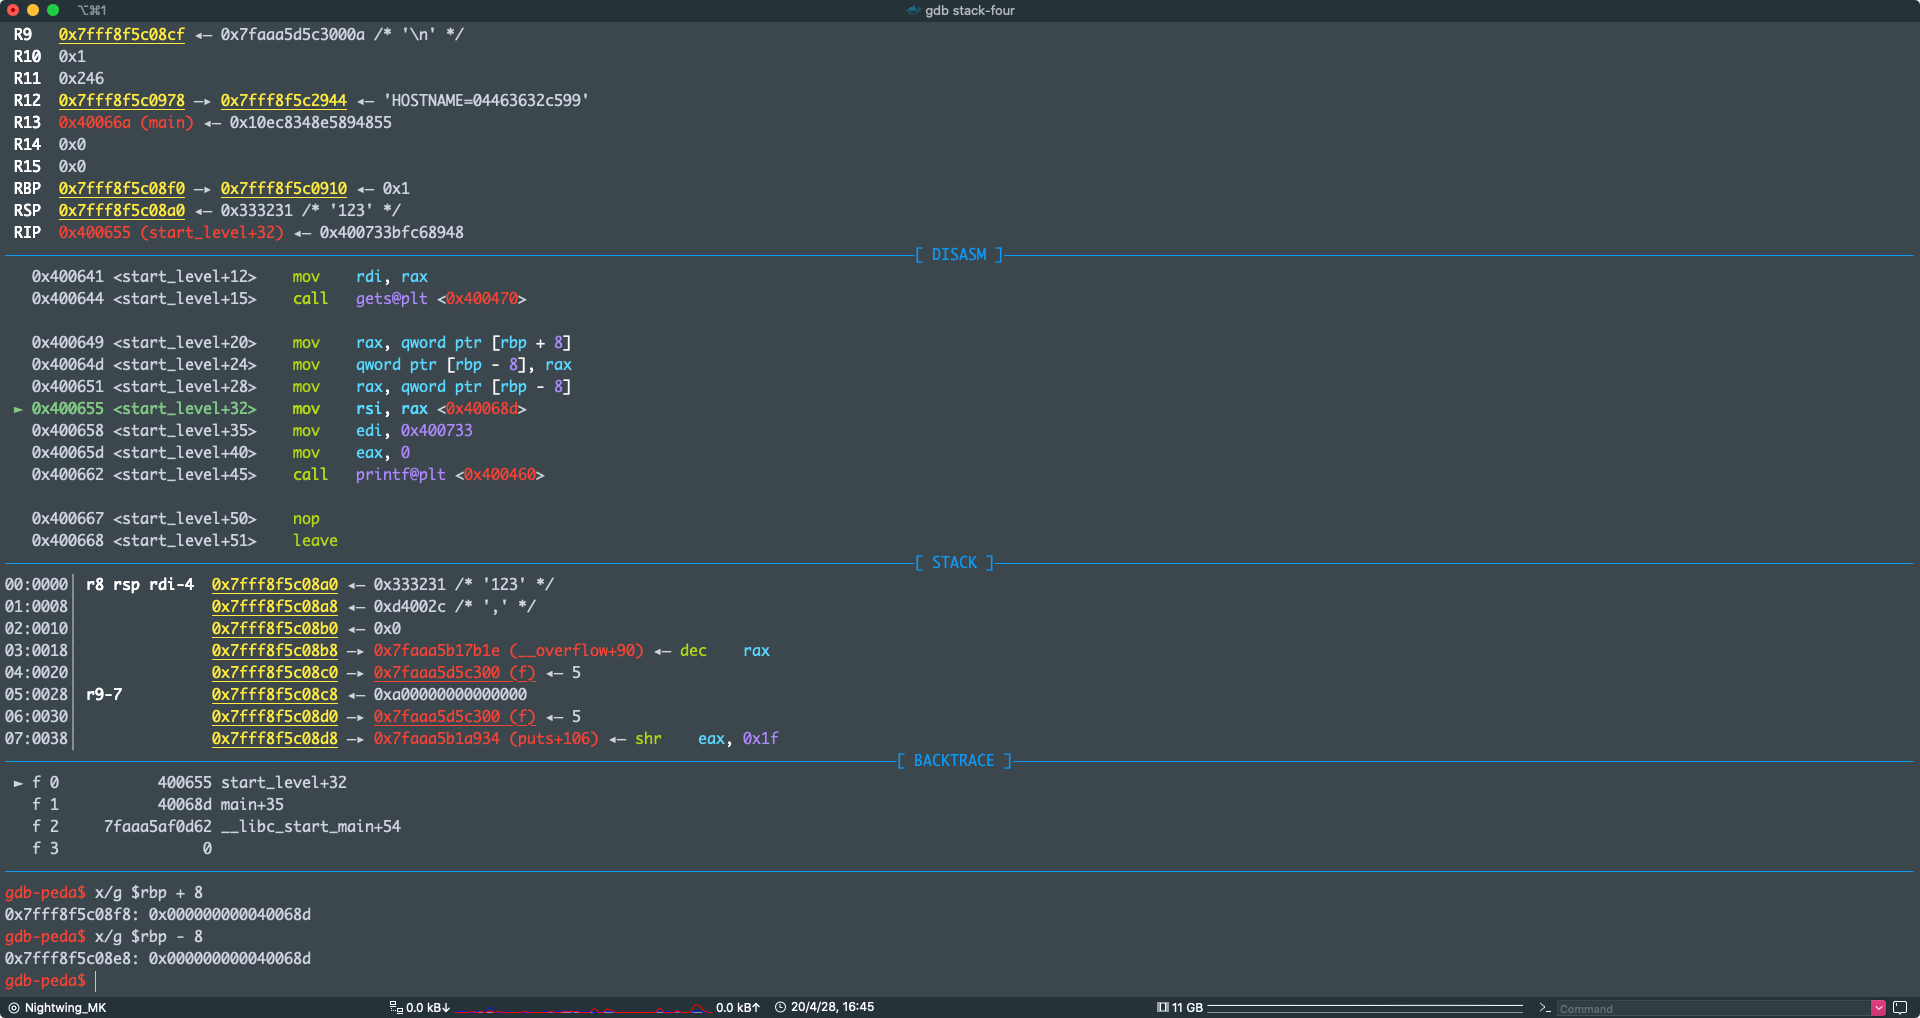Screen dimensions: 1920x1018
Task: Click stack value 0x7faaa5b17b1e (__overflow+90)
Action: [x=509, y=651]
